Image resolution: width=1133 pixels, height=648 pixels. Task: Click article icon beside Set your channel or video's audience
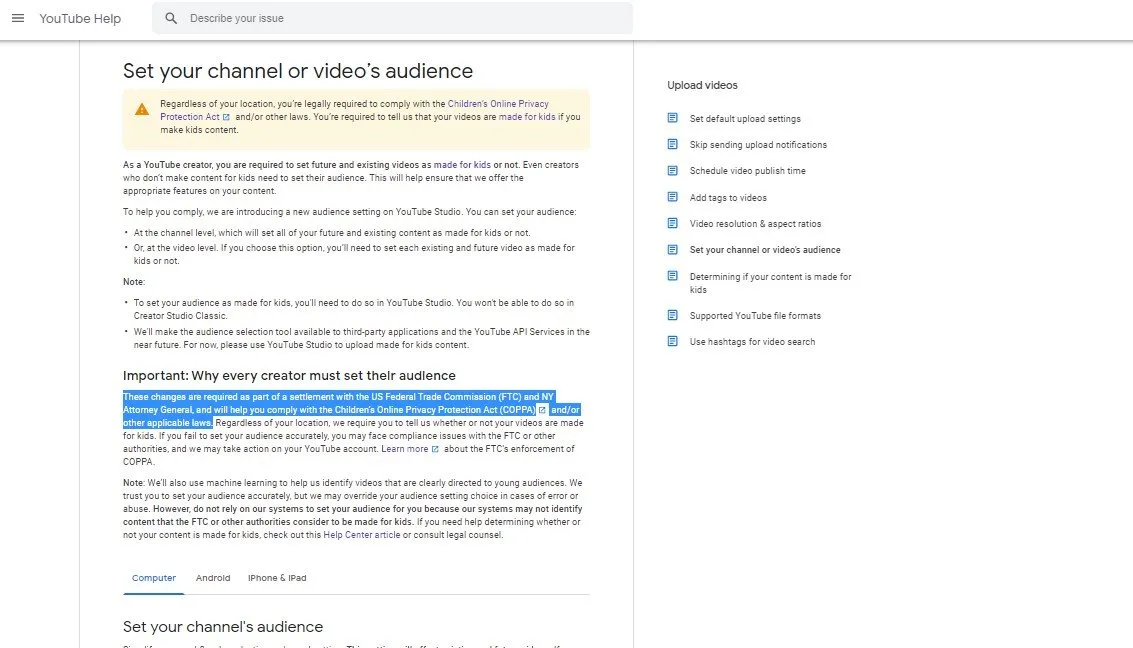673,250
